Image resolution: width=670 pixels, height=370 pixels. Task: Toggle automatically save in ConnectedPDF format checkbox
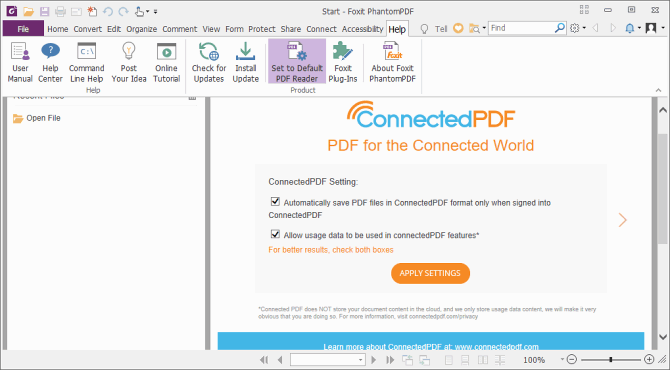pos(275,201)
